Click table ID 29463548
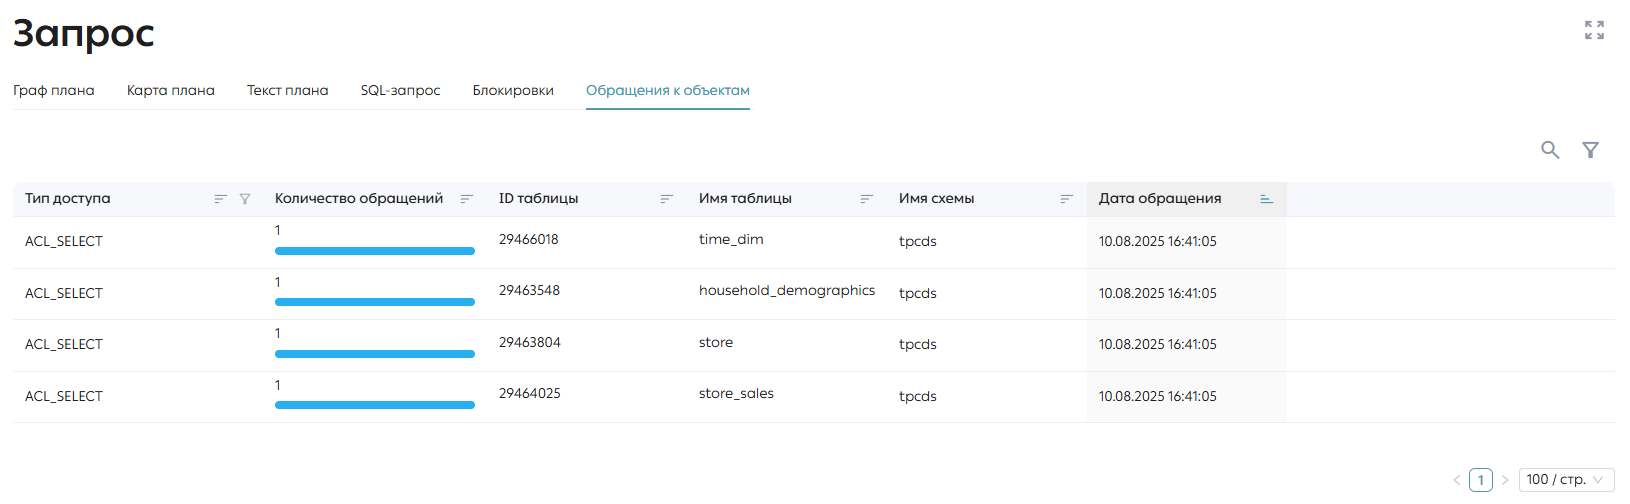Viewport: 1630px width, 504px height. click(x=529, y=290)
